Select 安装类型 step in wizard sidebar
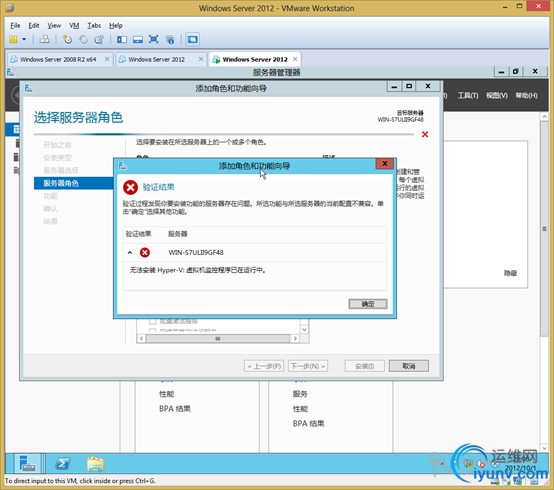 pos(57,158)
